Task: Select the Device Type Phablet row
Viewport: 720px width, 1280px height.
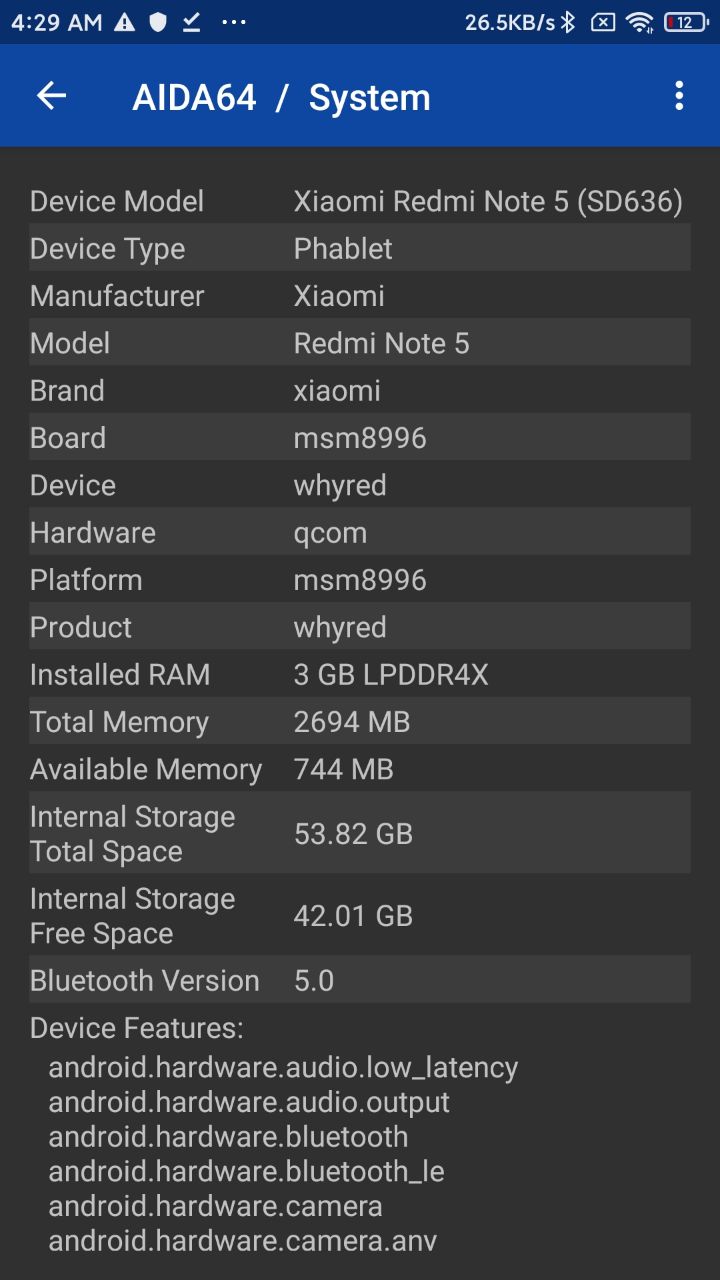Action: click(x=360, y=248)
